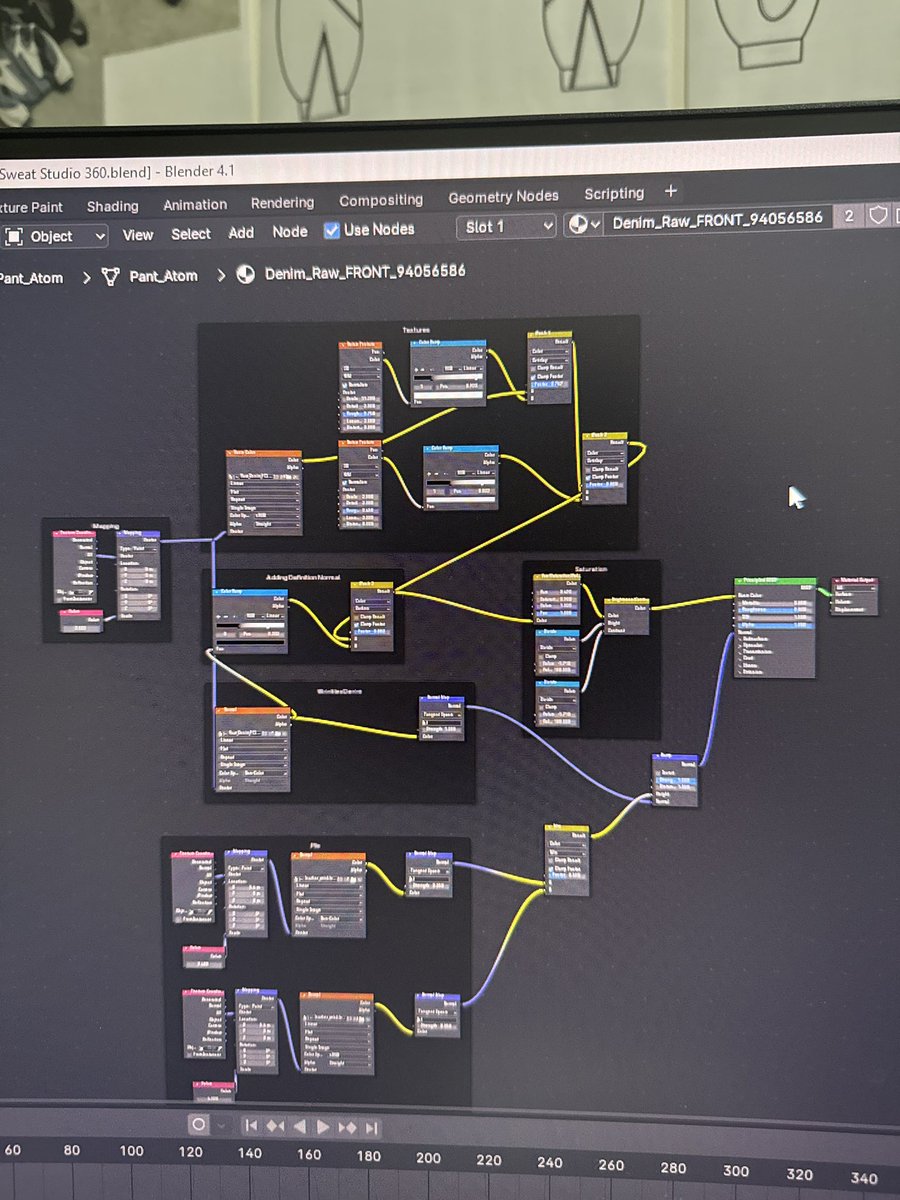
Task: Collapse the Material Output node via header arrow
Action: click(x=835, y=581)
